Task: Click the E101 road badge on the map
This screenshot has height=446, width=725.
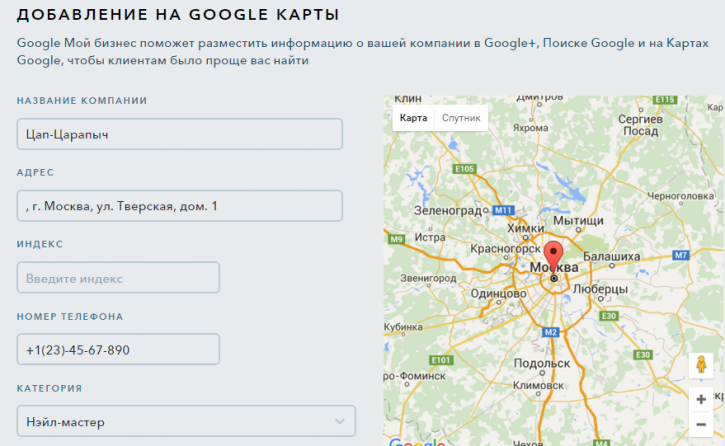Action: point(441,360)
